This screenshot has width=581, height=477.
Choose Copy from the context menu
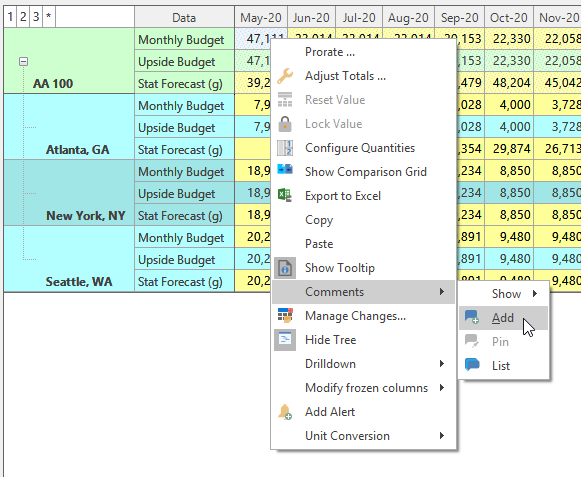click(363, 220)
